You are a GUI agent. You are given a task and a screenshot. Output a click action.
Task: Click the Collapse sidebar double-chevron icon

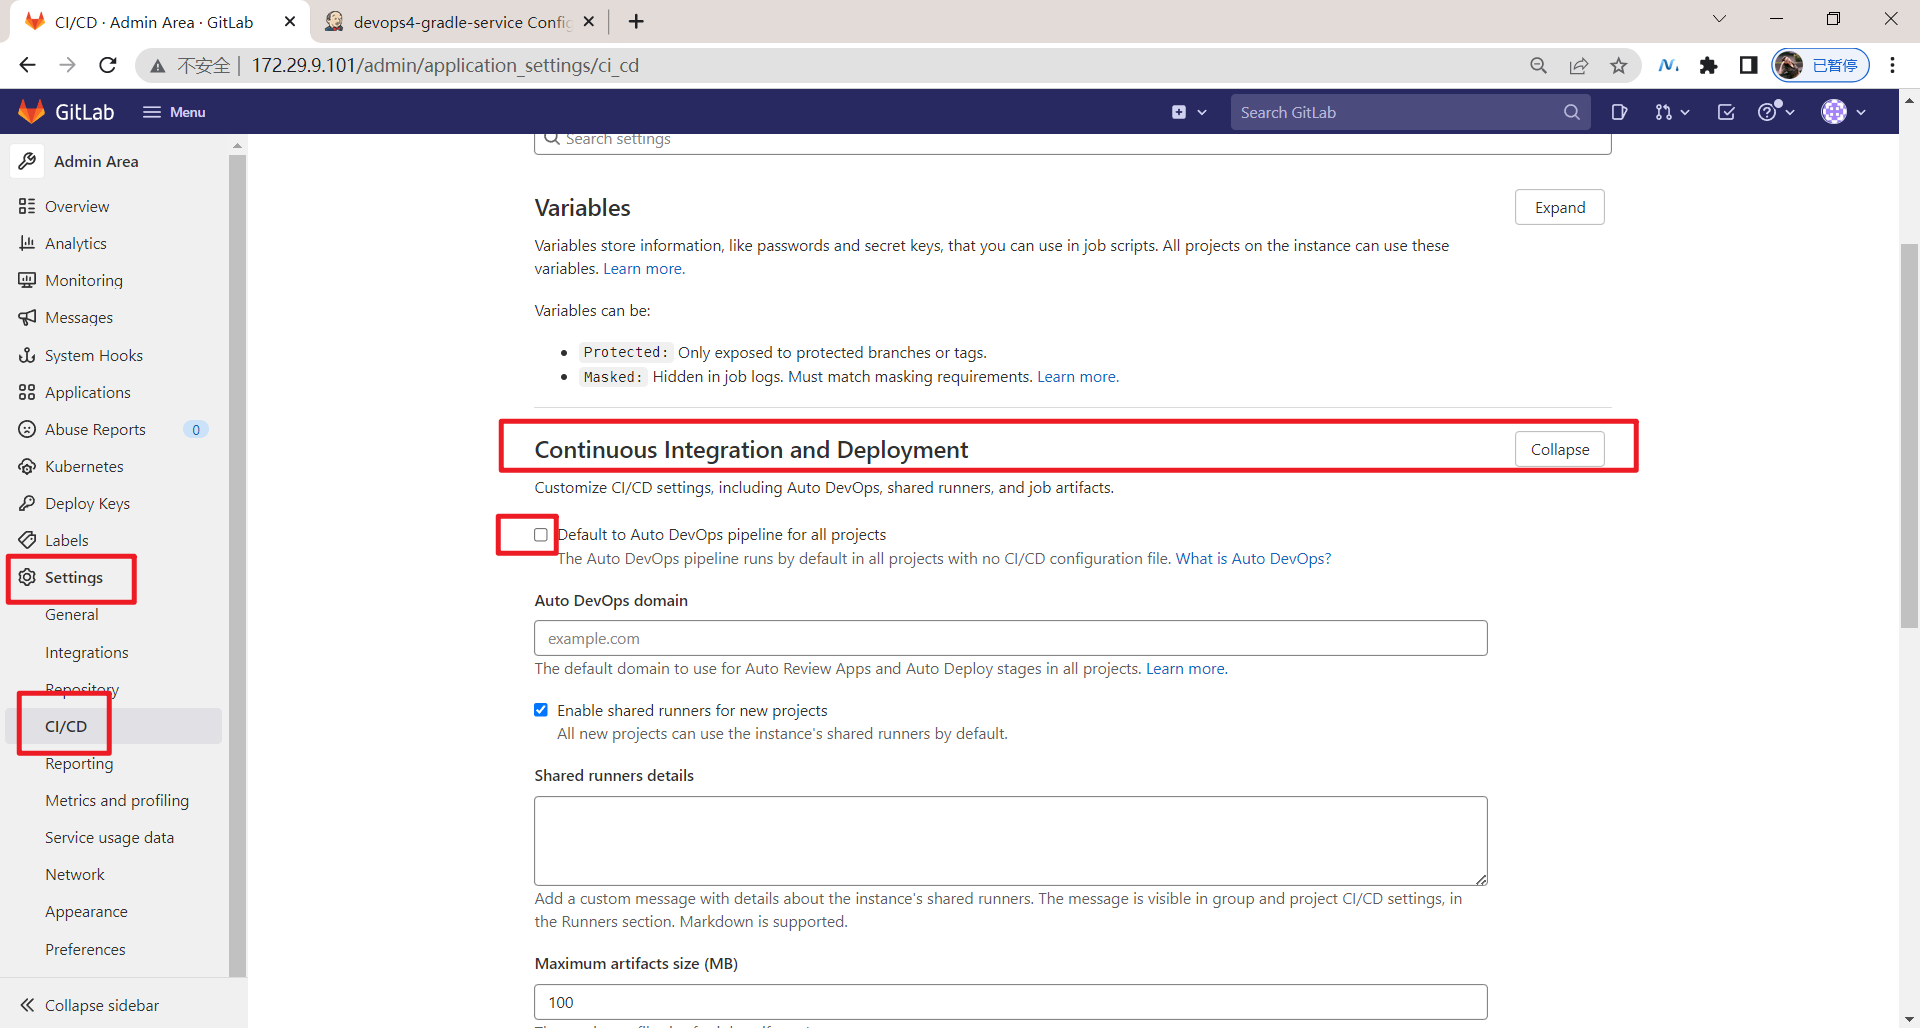(27, 1005)
